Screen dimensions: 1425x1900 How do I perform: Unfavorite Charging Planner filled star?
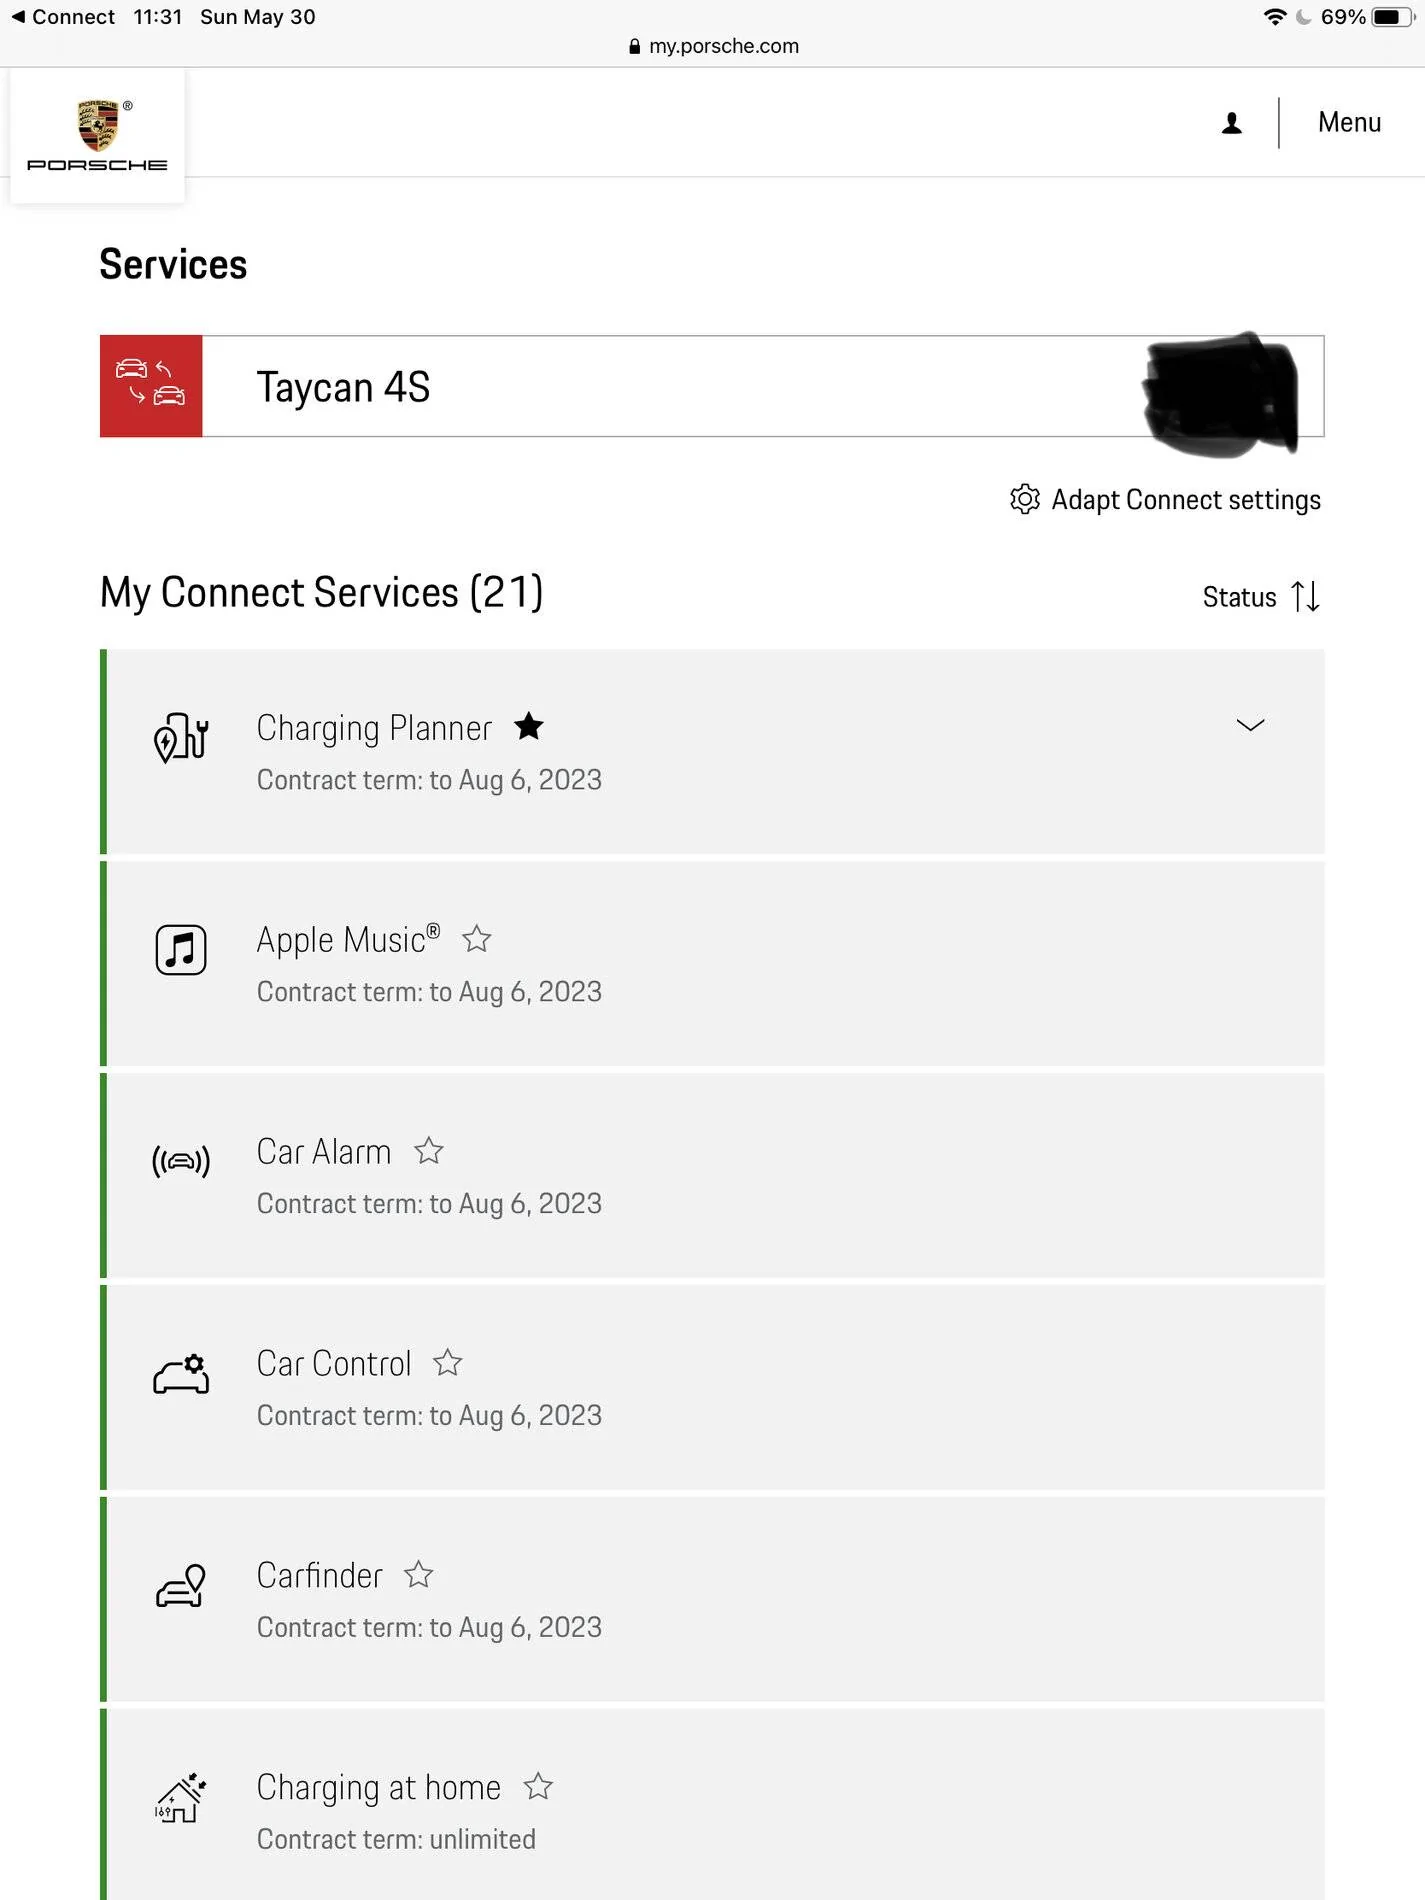tap(529, 726)
